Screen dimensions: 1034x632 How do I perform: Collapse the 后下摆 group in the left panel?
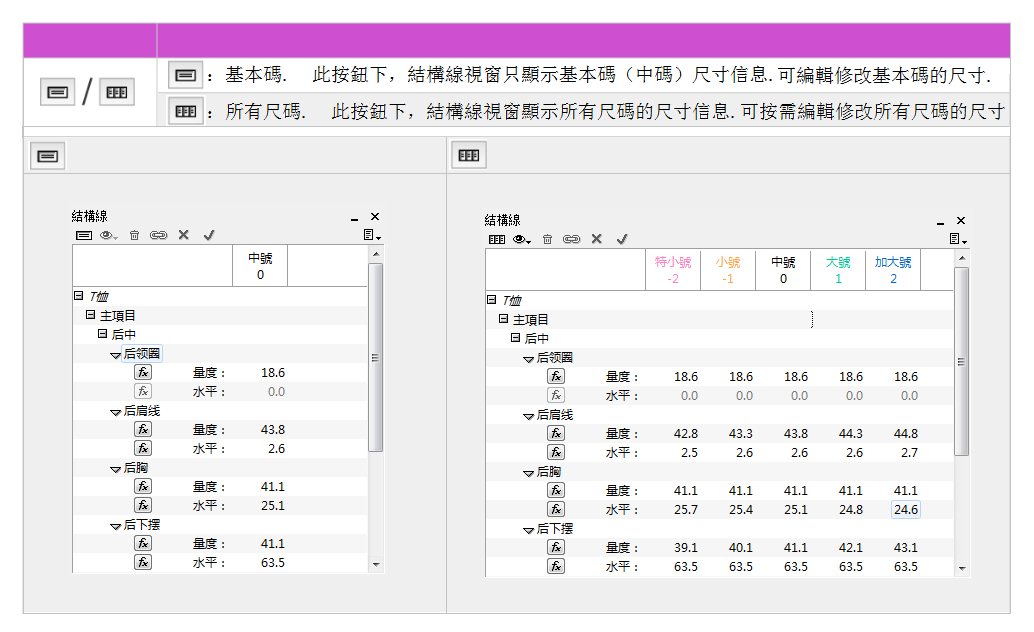coord(116,525)
